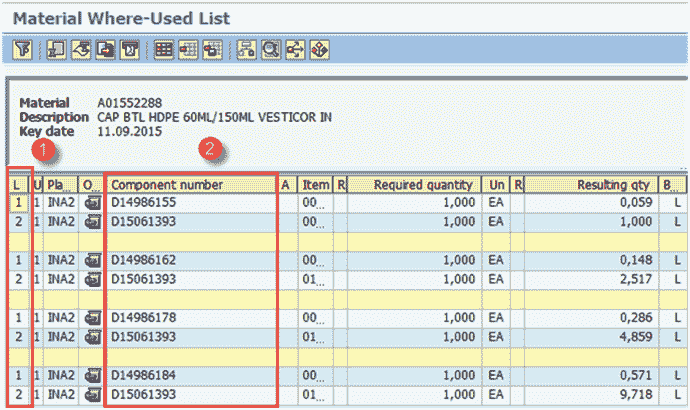
Task: Select the L level column header
Action: pos(18,185)
